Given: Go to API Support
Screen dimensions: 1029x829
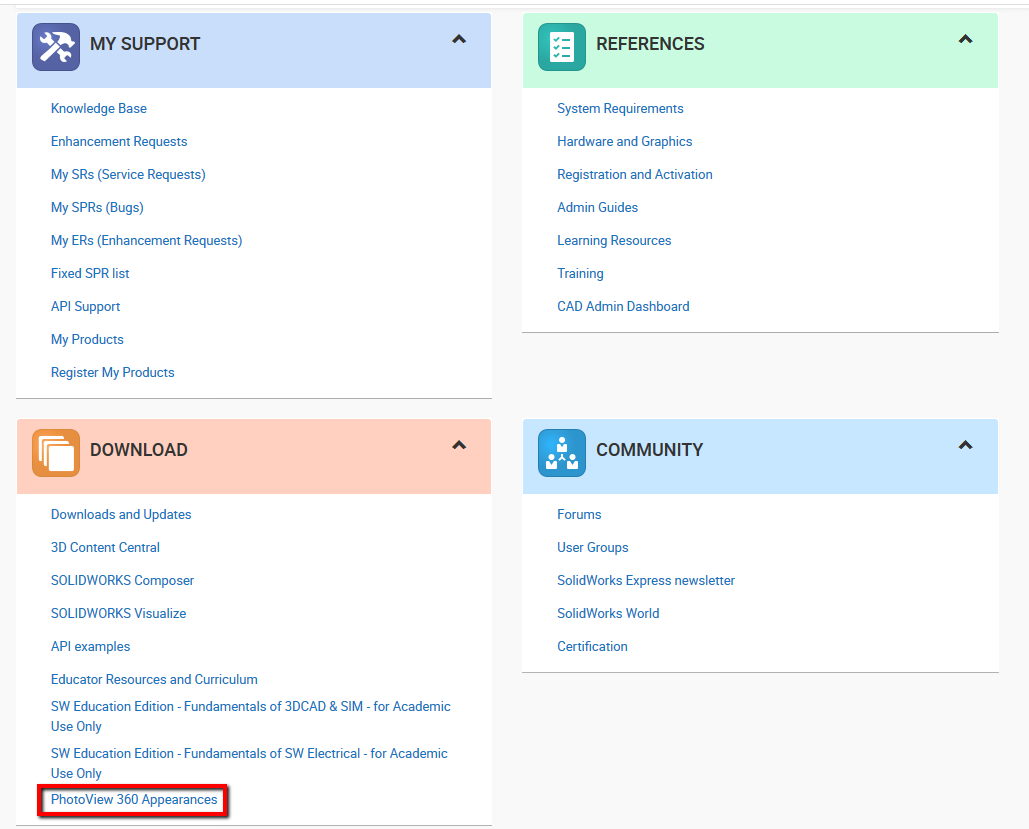Looking at the screenshot, I should click(x=85, y=307).
